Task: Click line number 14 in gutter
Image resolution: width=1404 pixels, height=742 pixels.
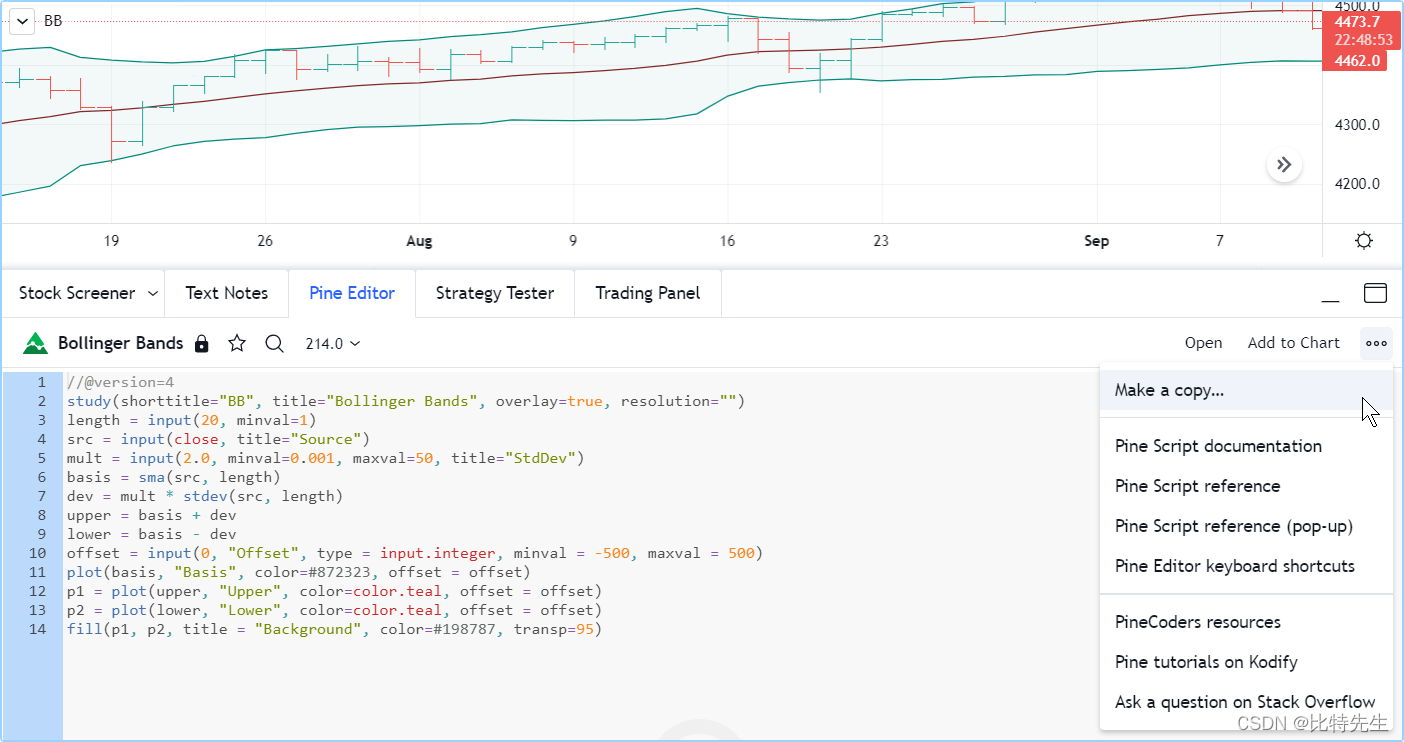Action: [x=37, y=629]
